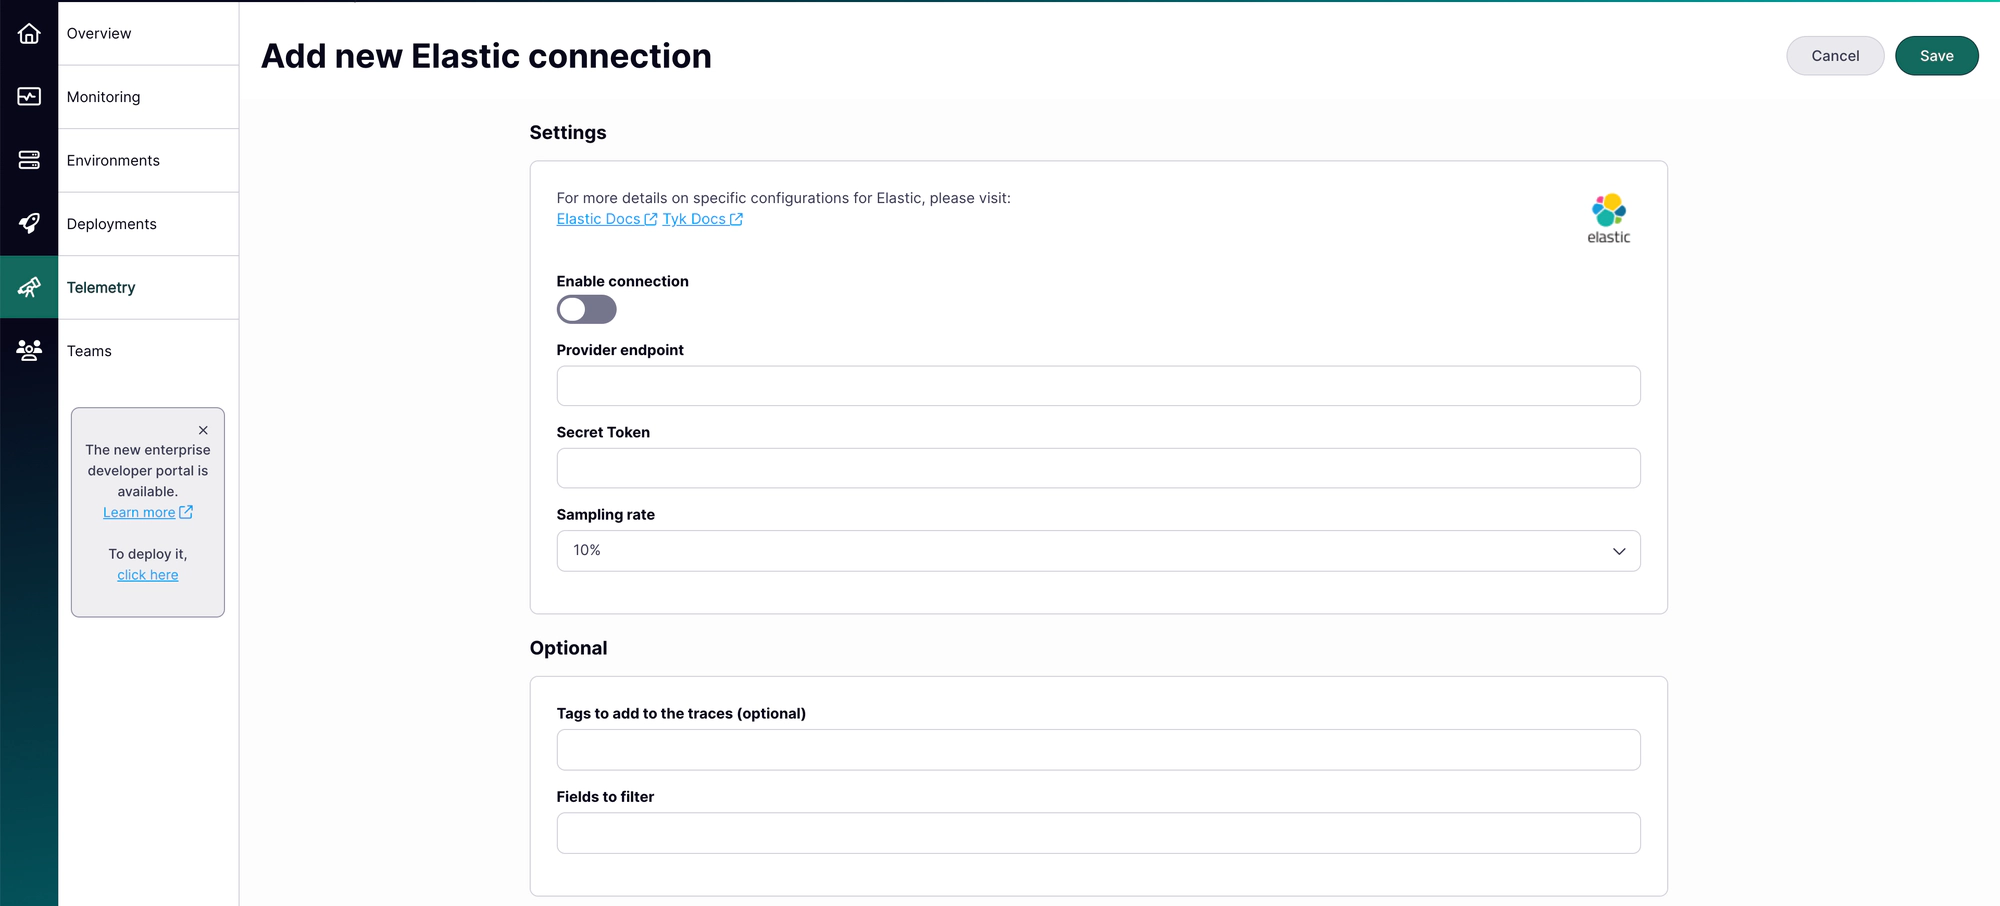Click the Deployments rocket icon
2000x906 pixels.
coord(29,223)
